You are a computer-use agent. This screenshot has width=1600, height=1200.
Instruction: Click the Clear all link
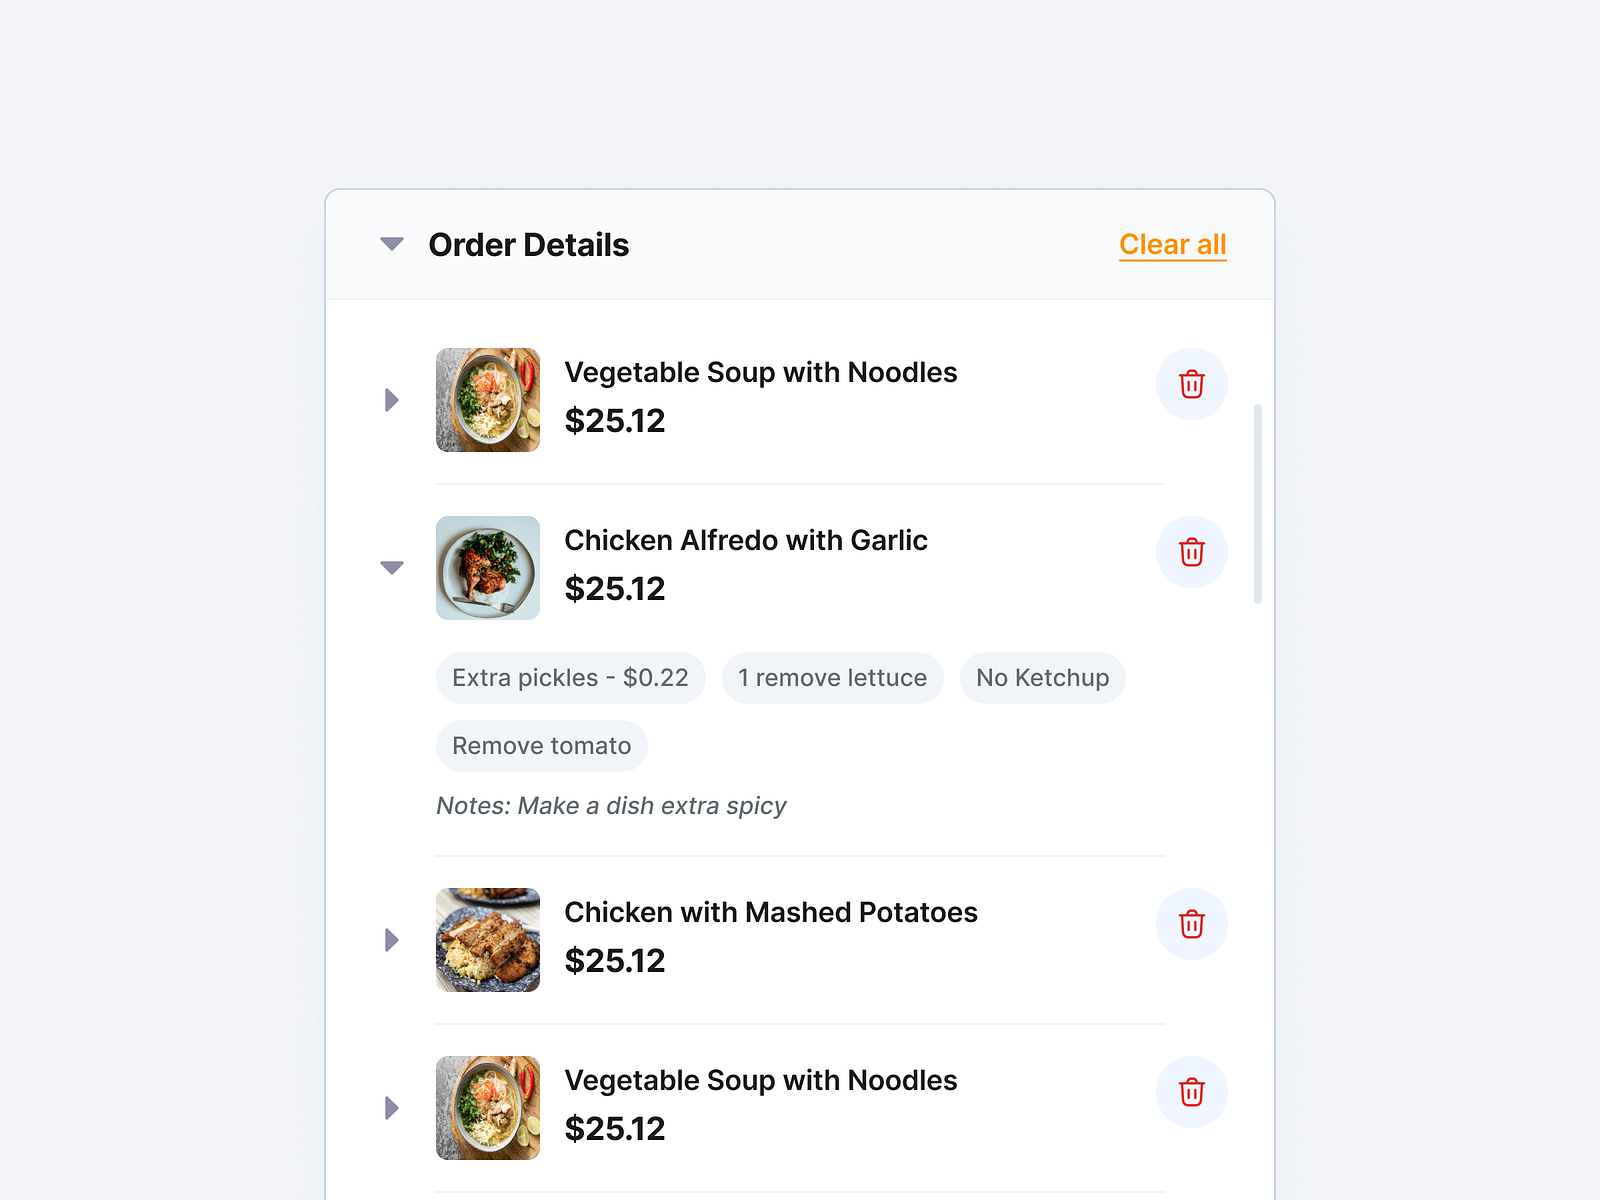[1172, 244]
